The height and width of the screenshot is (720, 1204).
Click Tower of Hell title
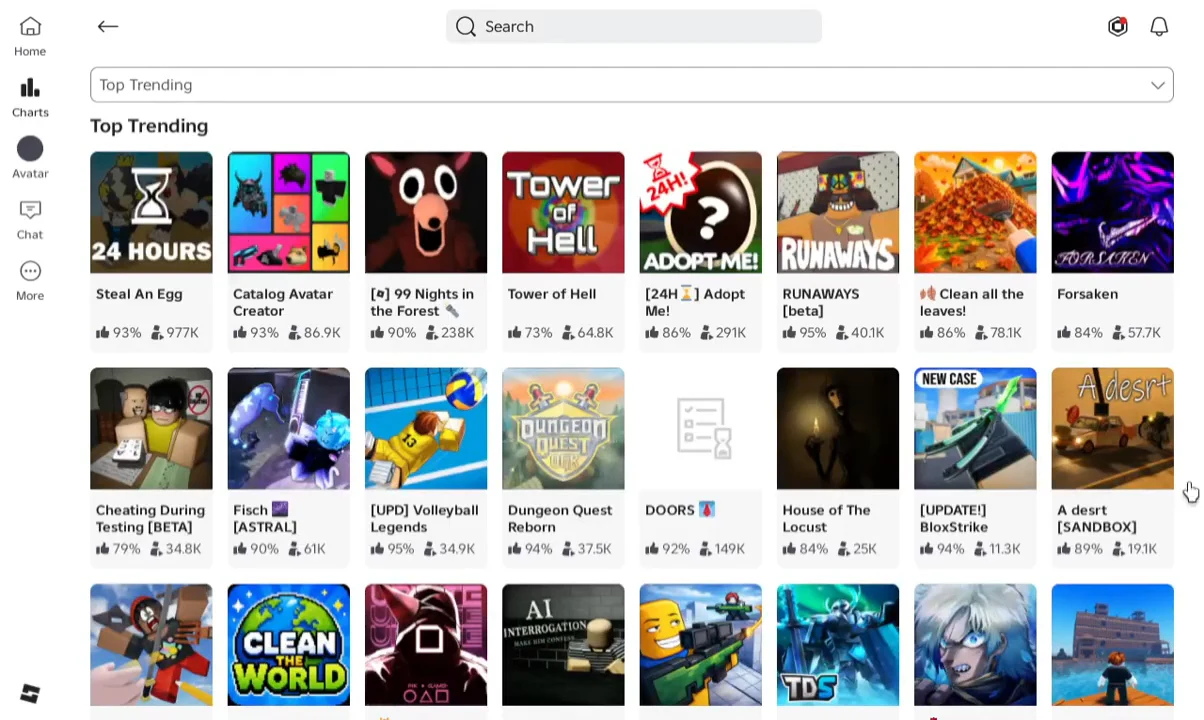point(552,294)
